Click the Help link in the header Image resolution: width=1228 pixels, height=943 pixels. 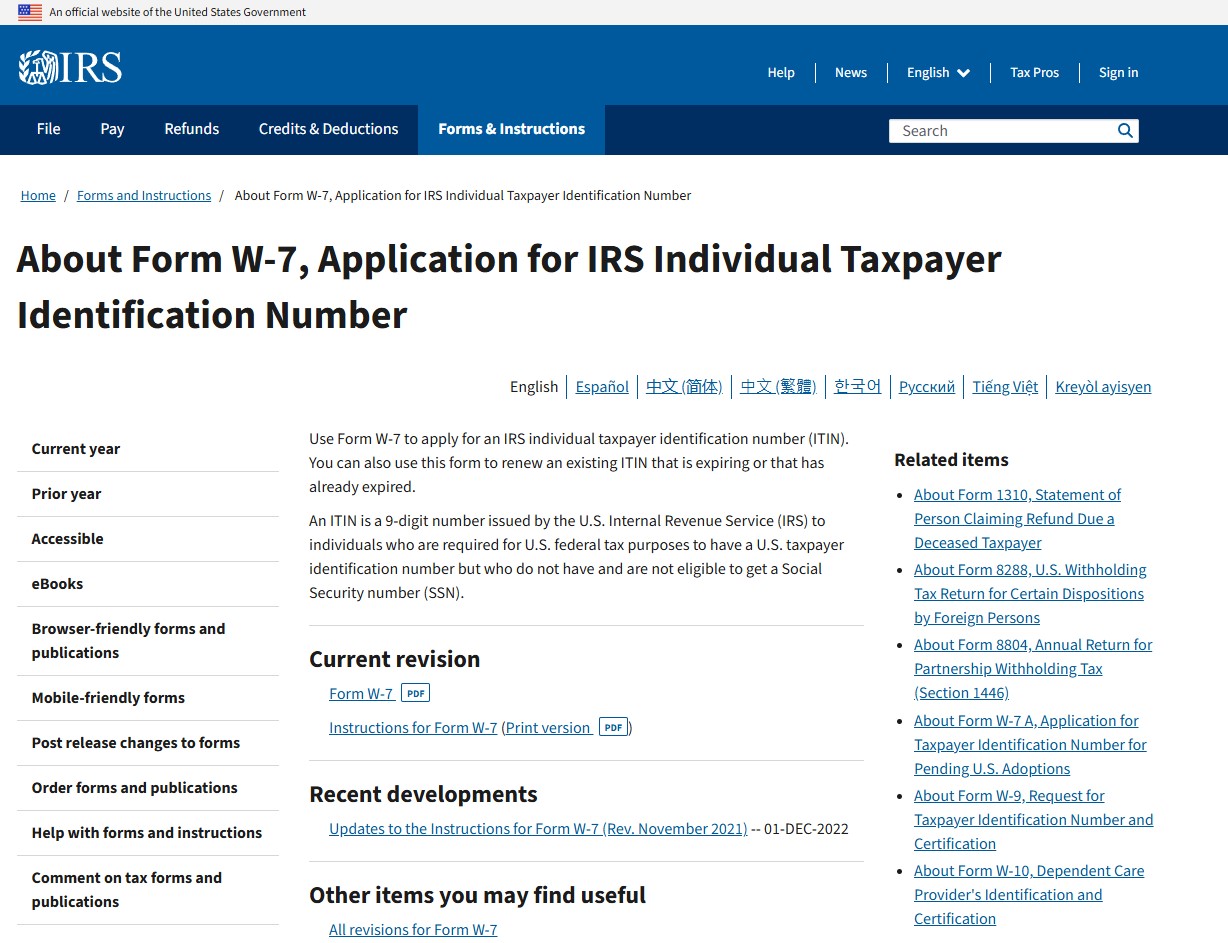781,72
